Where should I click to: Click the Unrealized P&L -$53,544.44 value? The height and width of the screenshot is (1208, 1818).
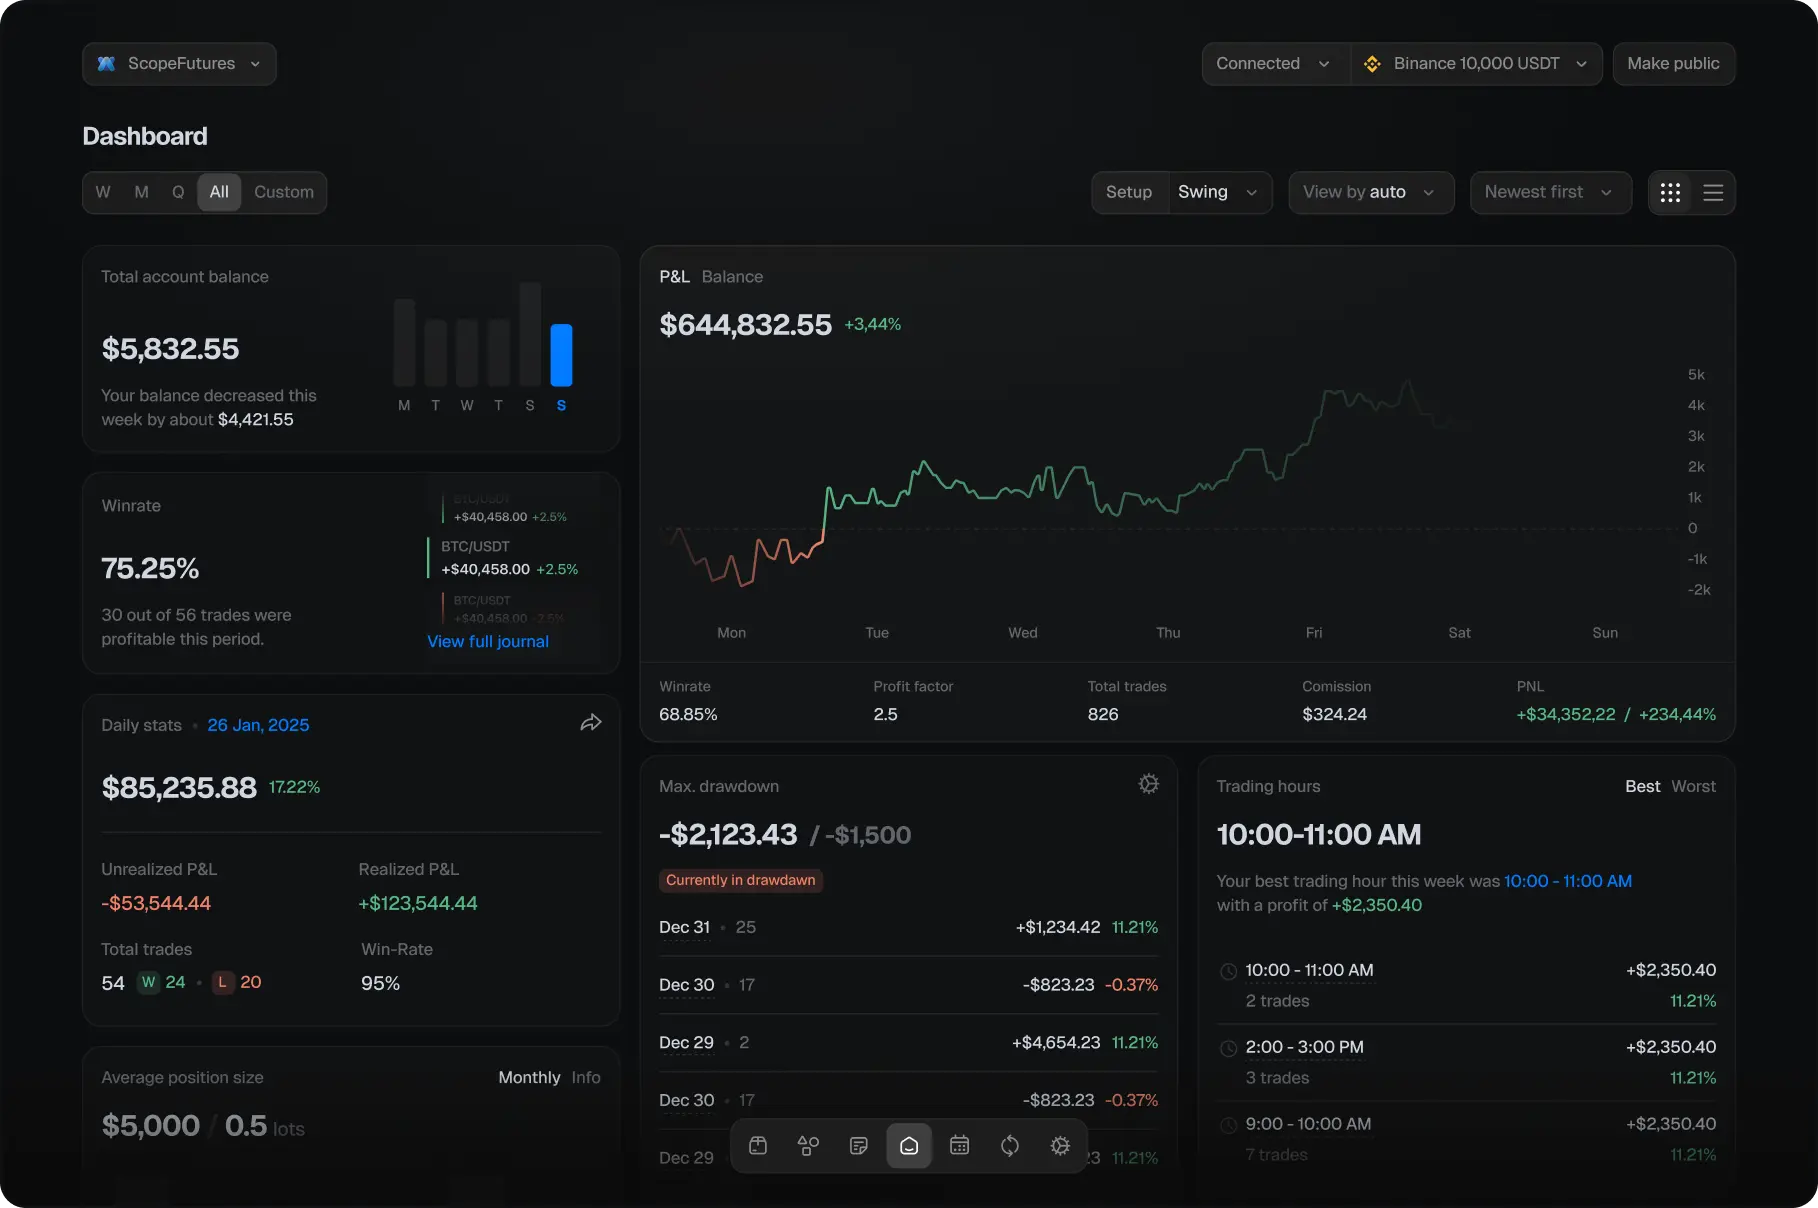pyautogui.click(x=156, y=903)
